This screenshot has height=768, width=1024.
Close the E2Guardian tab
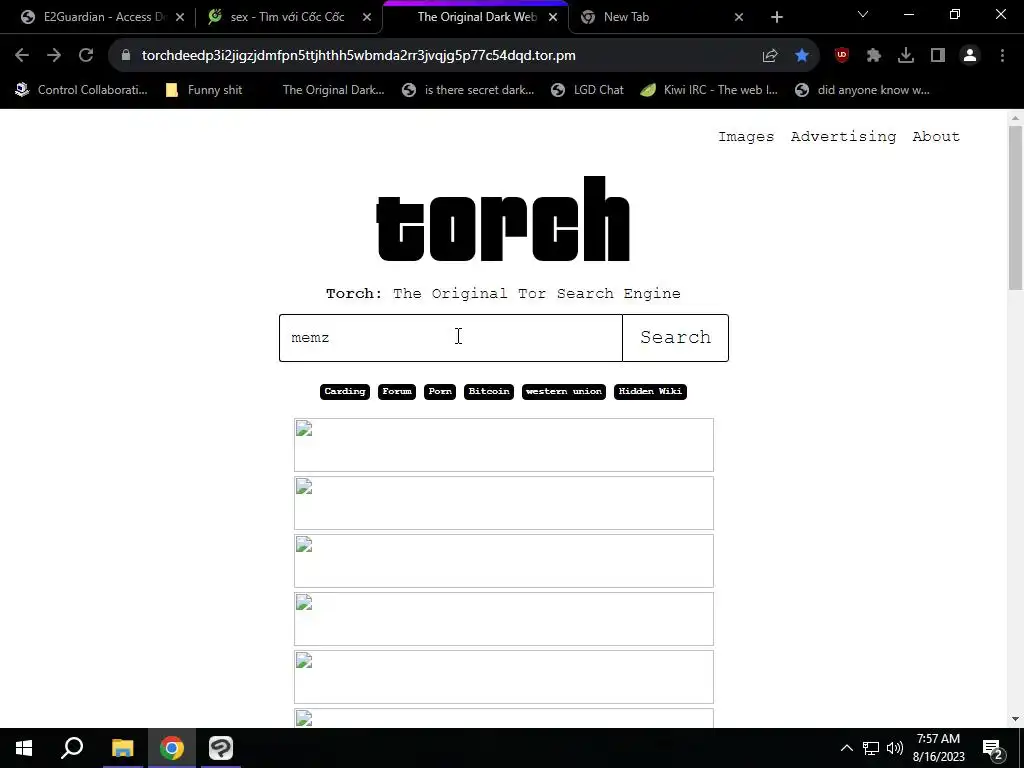pos(180,17)
